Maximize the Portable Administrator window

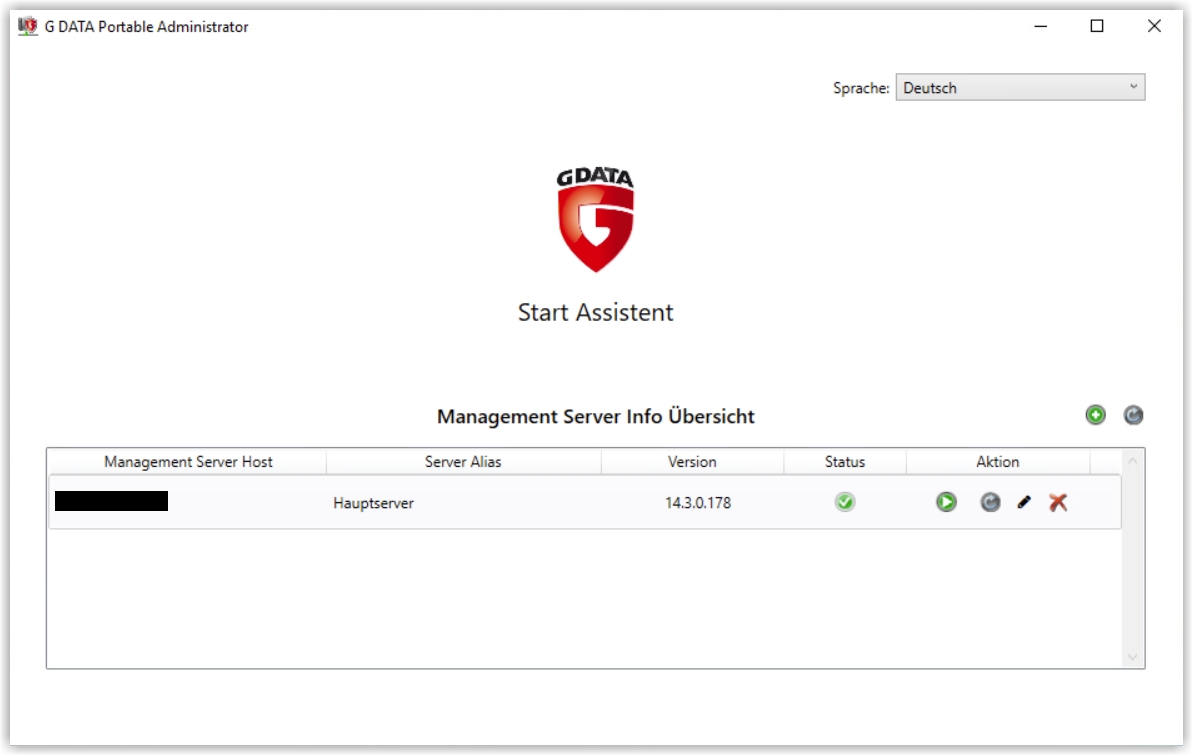tap(1097, 27)
